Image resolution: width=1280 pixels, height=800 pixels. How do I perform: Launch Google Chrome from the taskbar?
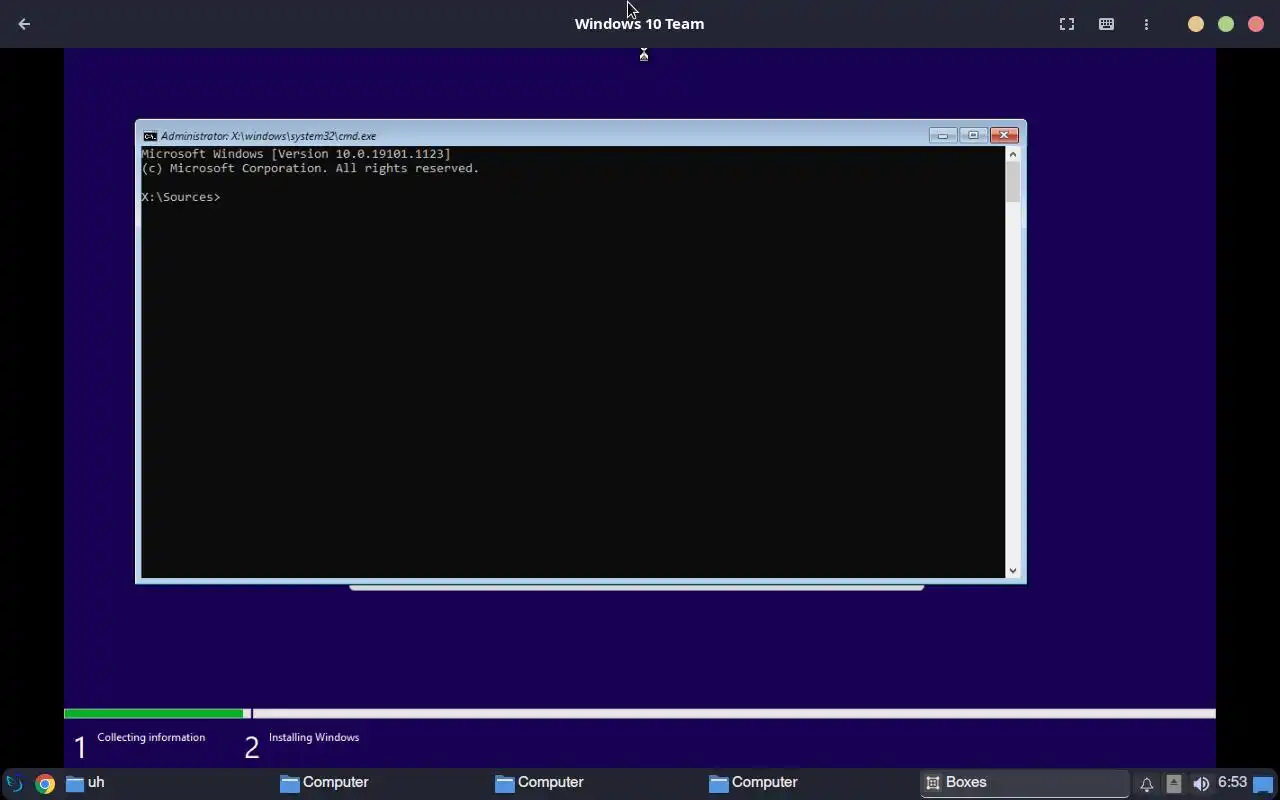(44, 783)
